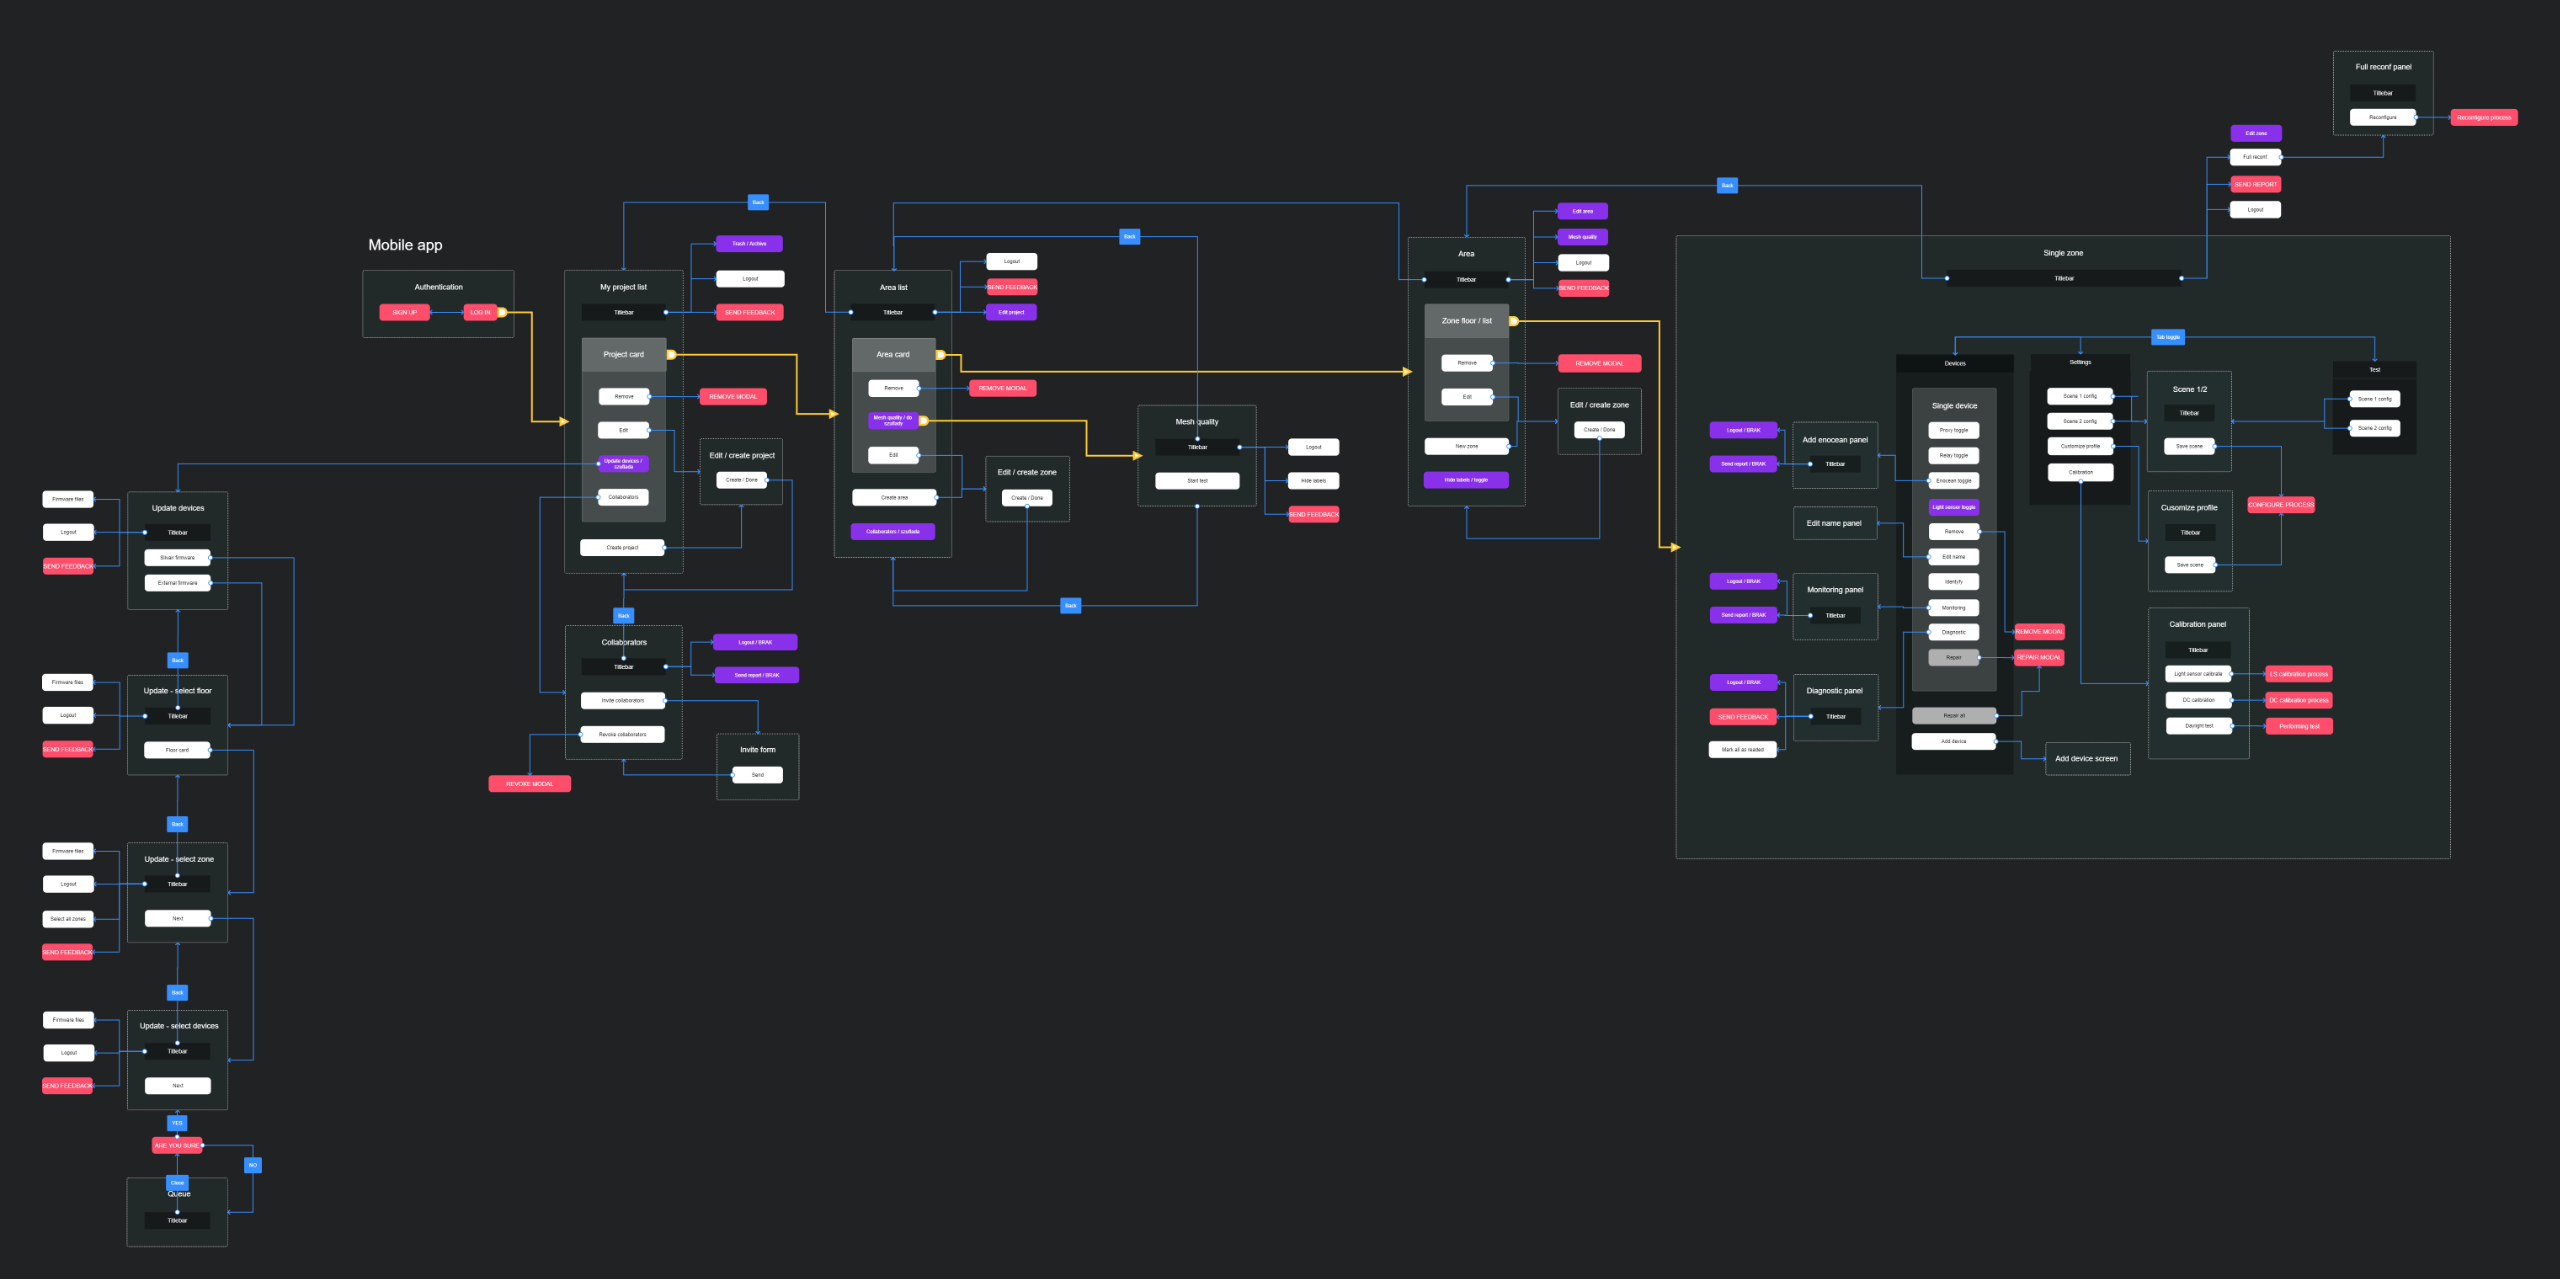Select the Relay toggle node

(1954, 455)
